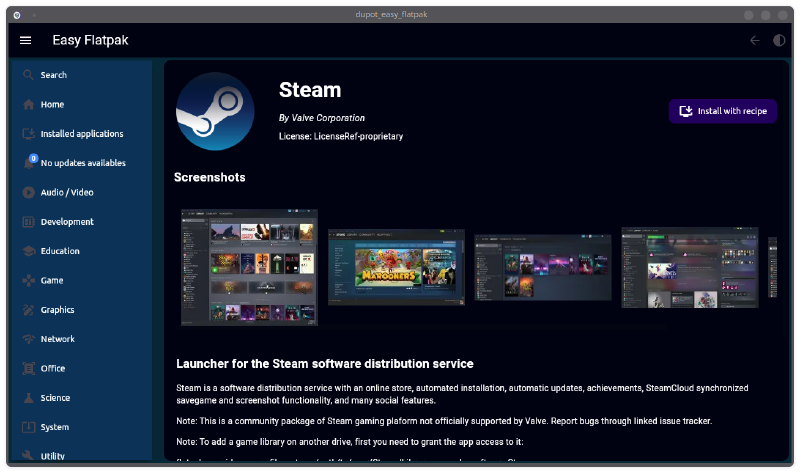Select the Game controller category icon
This screenshot has width=800, height=473.
click(29, 281)
